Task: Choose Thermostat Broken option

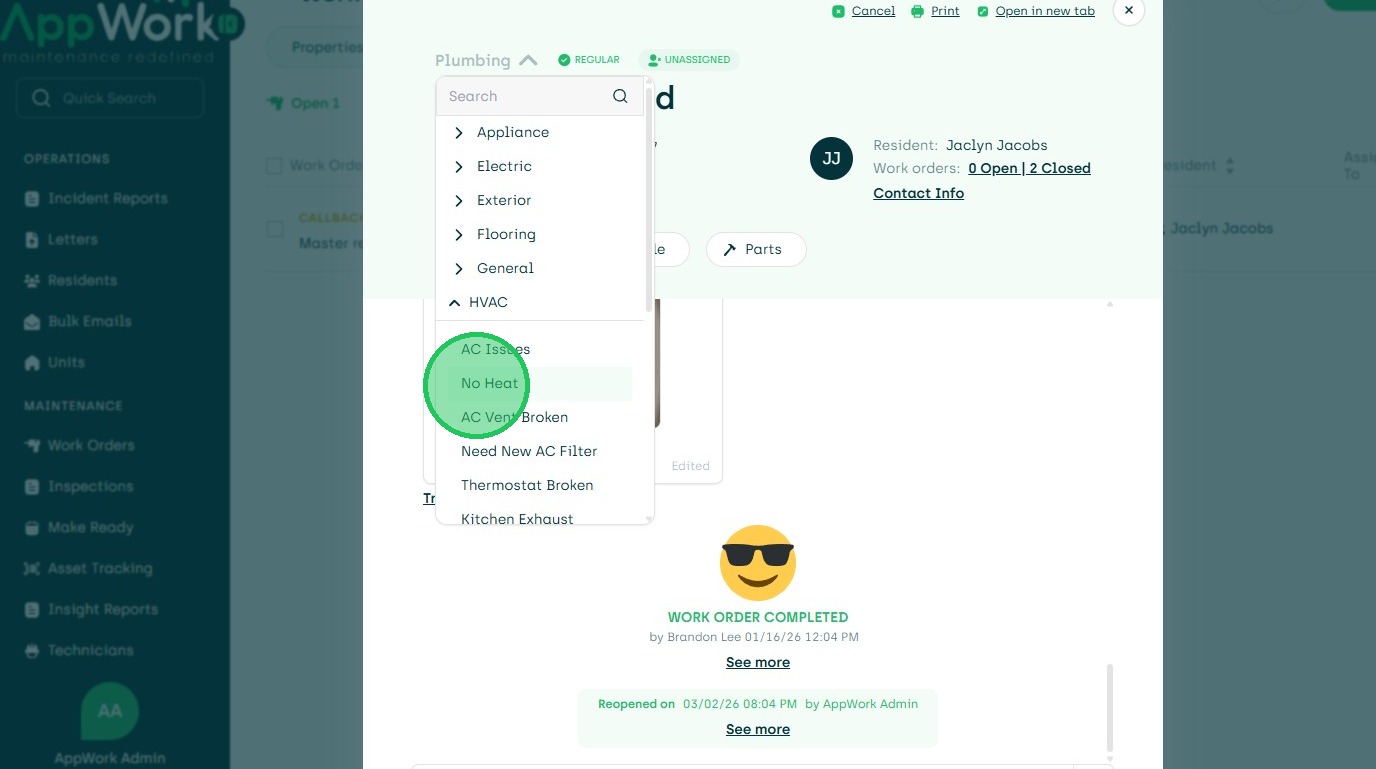Action: 527,485
